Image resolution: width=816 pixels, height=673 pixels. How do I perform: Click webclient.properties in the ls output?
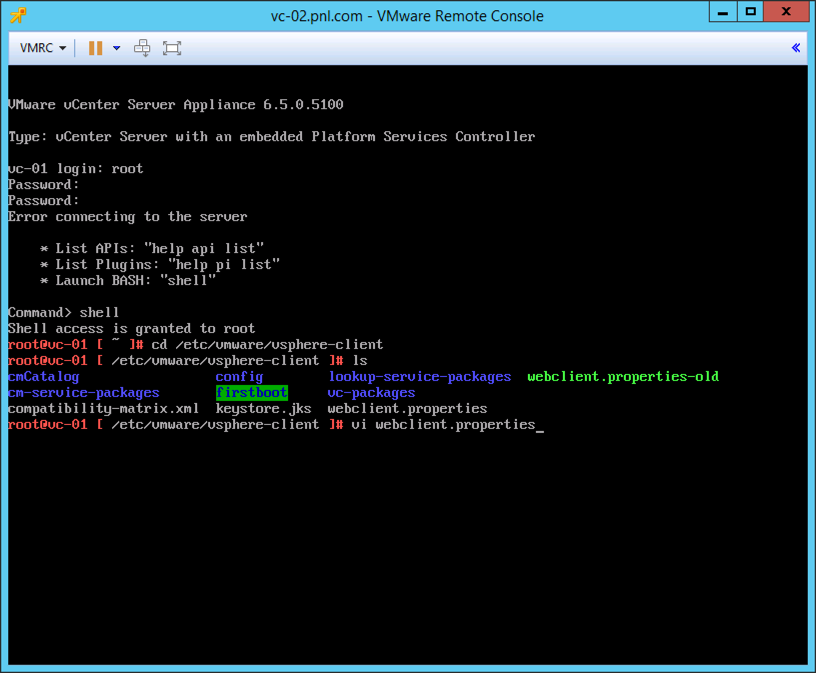[407, 409]
